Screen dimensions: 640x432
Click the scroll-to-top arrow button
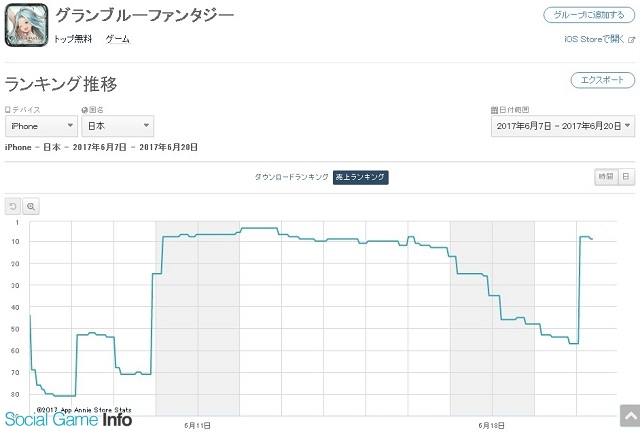click(630, 416)
